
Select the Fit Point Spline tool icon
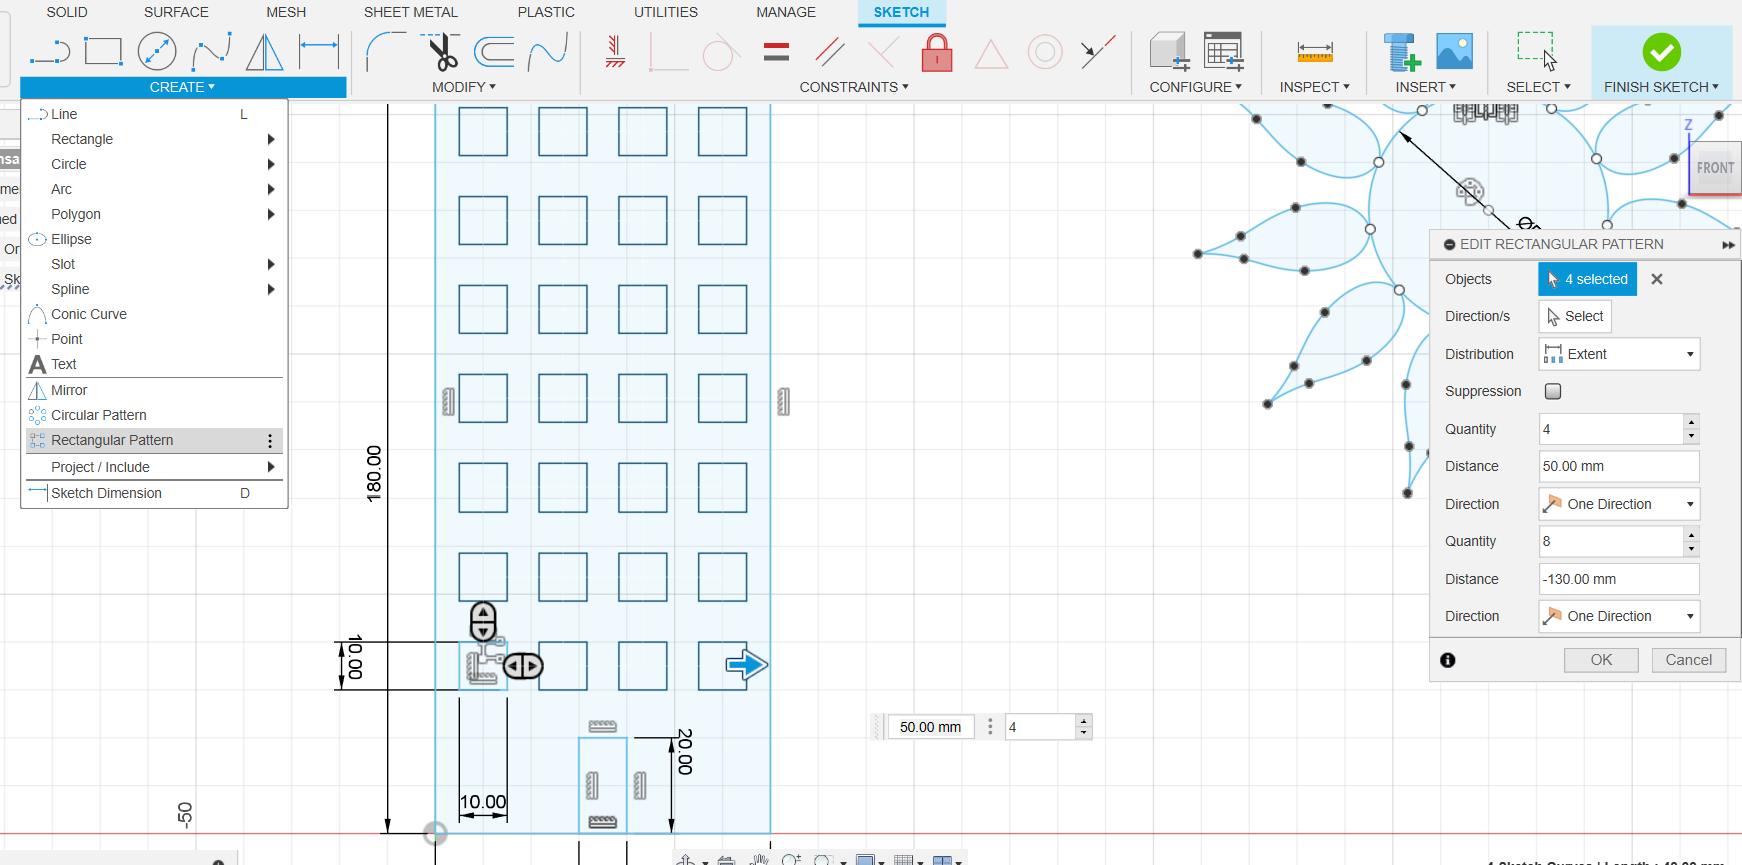pos(211,51)
